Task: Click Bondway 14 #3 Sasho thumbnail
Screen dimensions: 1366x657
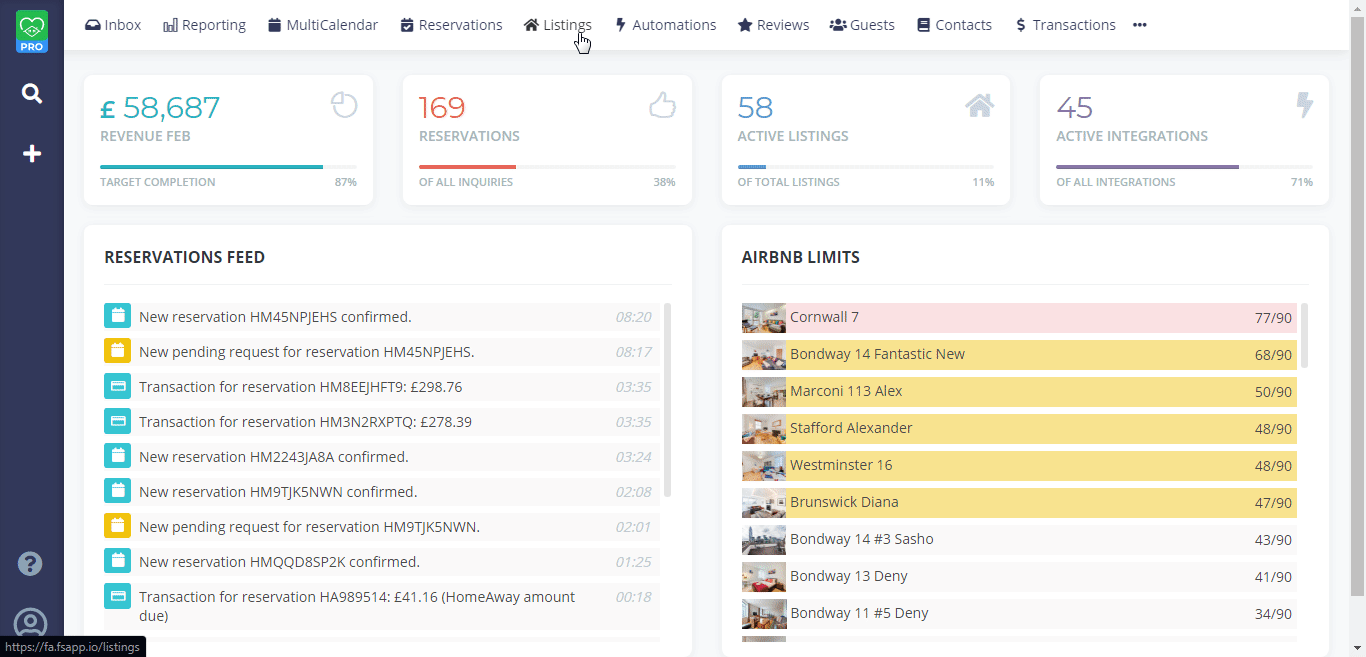Action: coord(764,540)
